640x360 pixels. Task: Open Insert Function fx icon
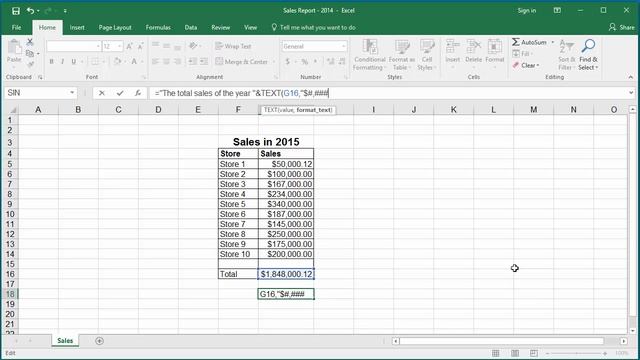point(138,93)
